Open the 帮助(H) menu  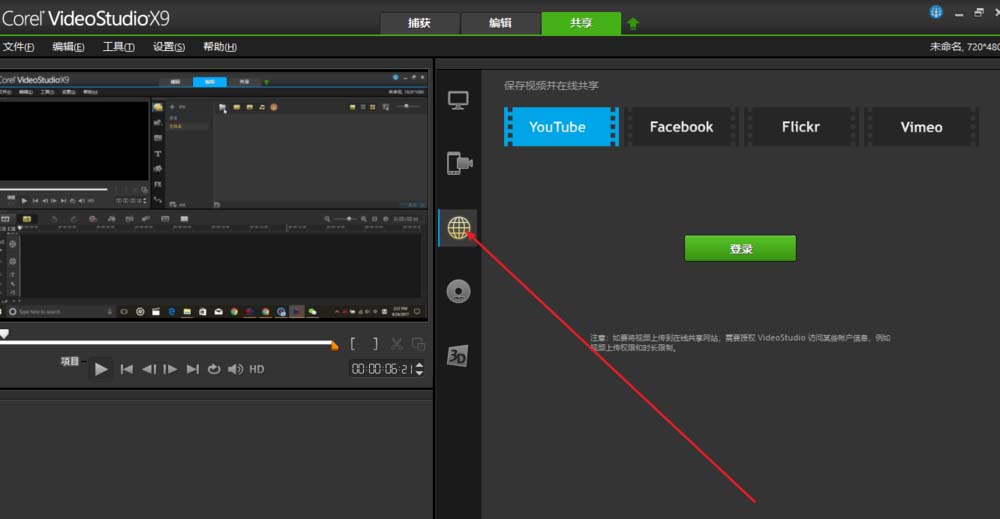[x=220, y=47]
